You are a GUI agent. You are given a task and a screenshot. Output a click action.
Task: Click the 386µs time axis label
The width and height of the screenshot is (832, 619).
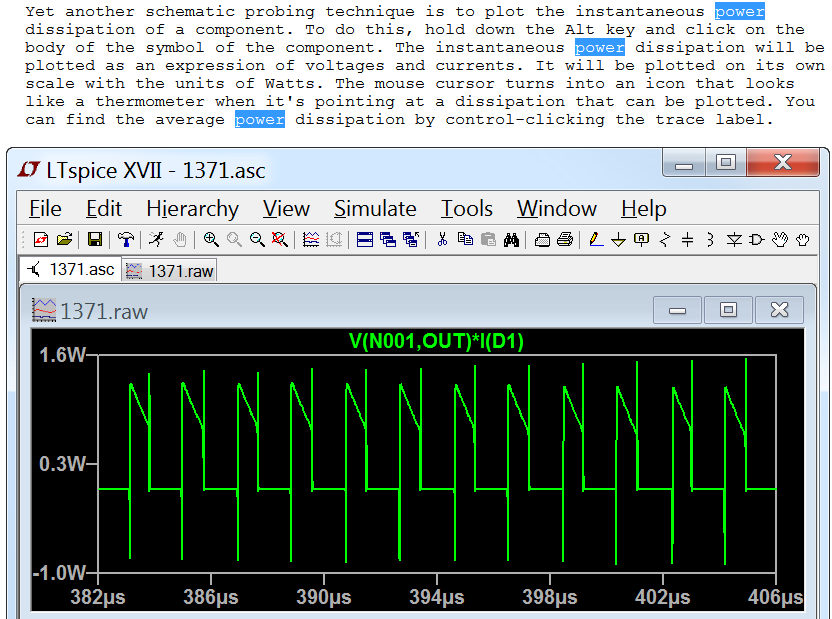(x=211, y=597)
